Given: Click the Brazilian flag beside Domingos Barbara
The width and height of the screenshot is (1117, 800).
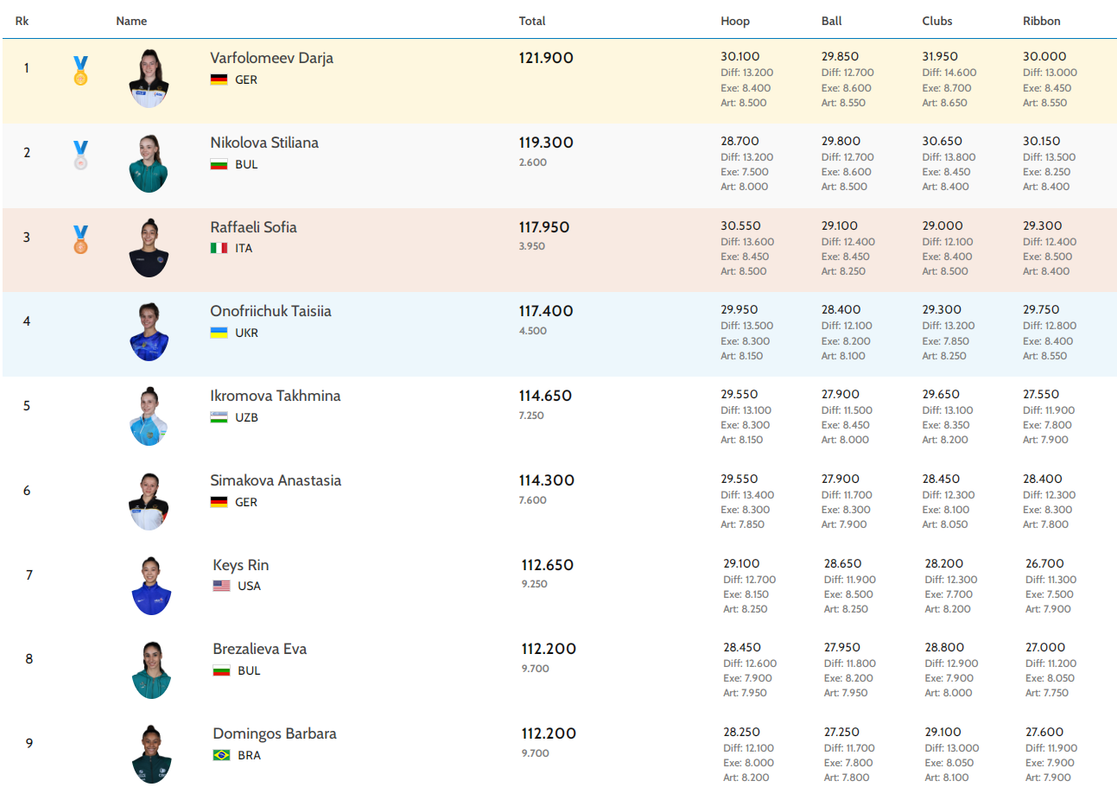Looking at the screenshot, I should 222,755.
